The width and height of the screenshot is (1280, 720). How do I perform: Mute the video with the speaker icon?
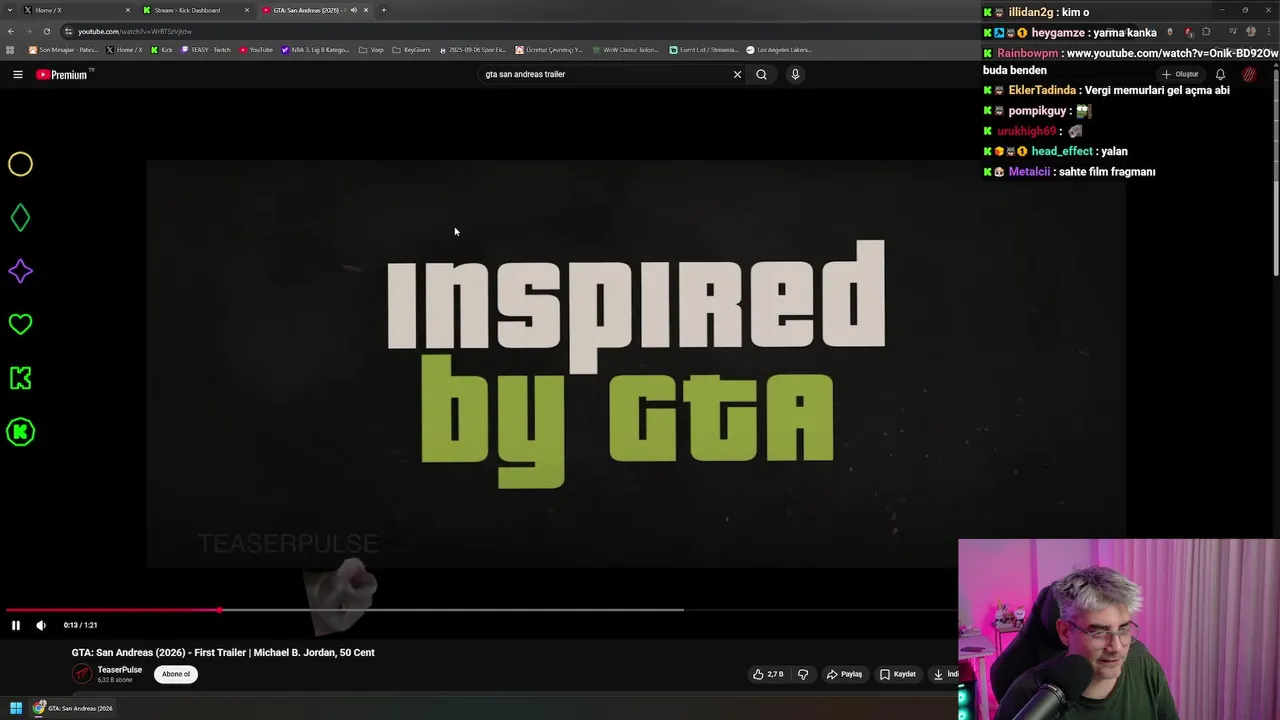[41, 625]
